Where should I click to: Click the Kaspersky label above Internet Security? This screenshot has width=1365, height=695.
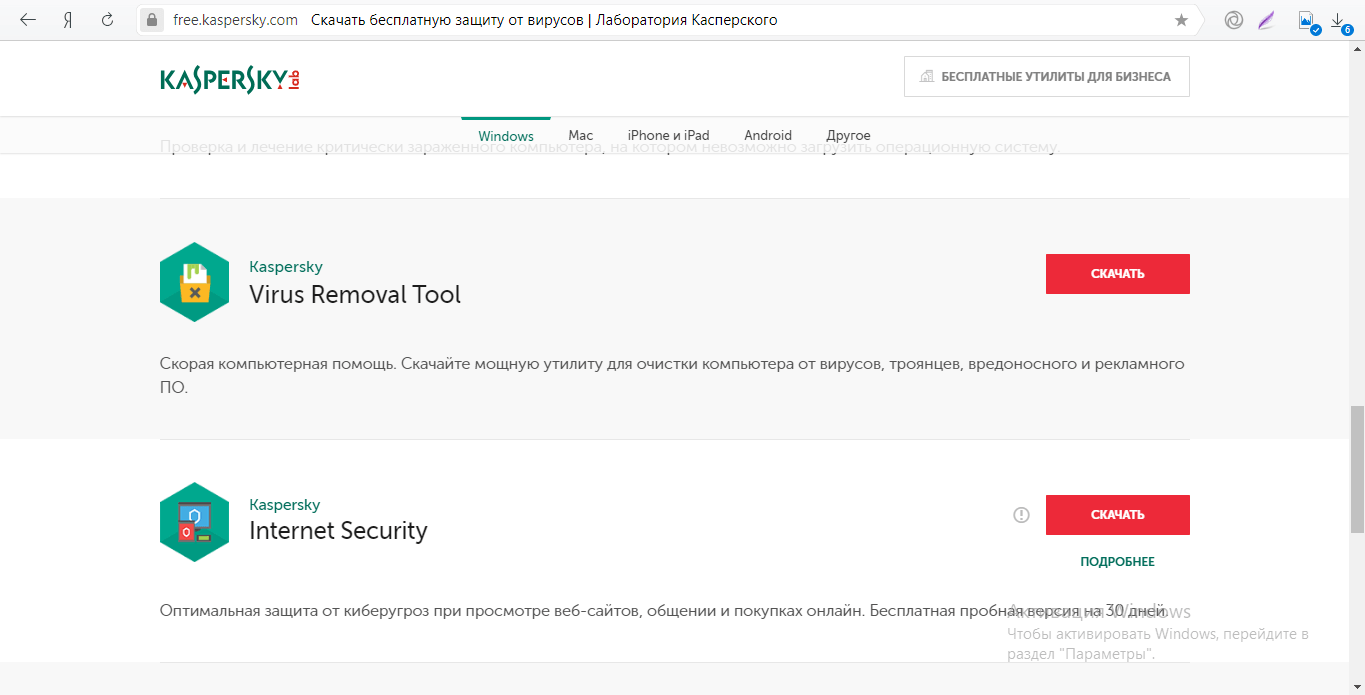tap(285, 505)
